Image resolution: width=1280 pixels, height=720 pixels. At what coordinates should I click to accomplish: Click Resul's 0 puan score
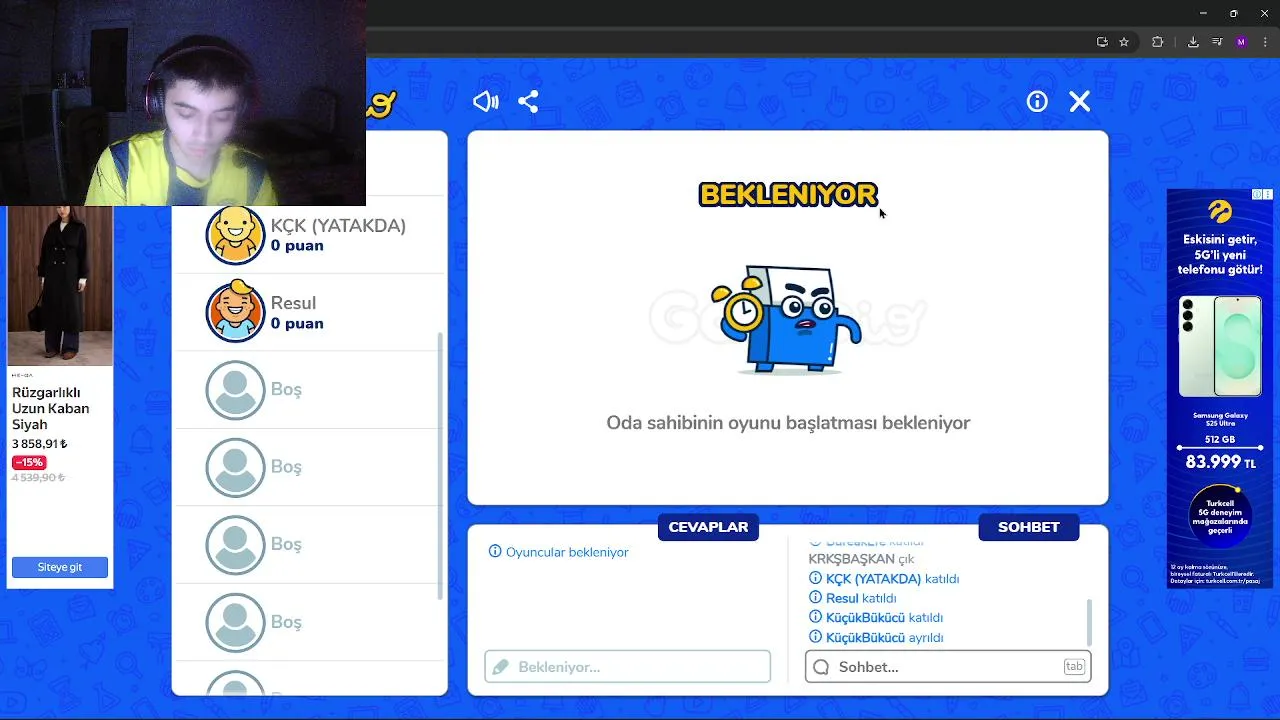click(x=297, y=324)
